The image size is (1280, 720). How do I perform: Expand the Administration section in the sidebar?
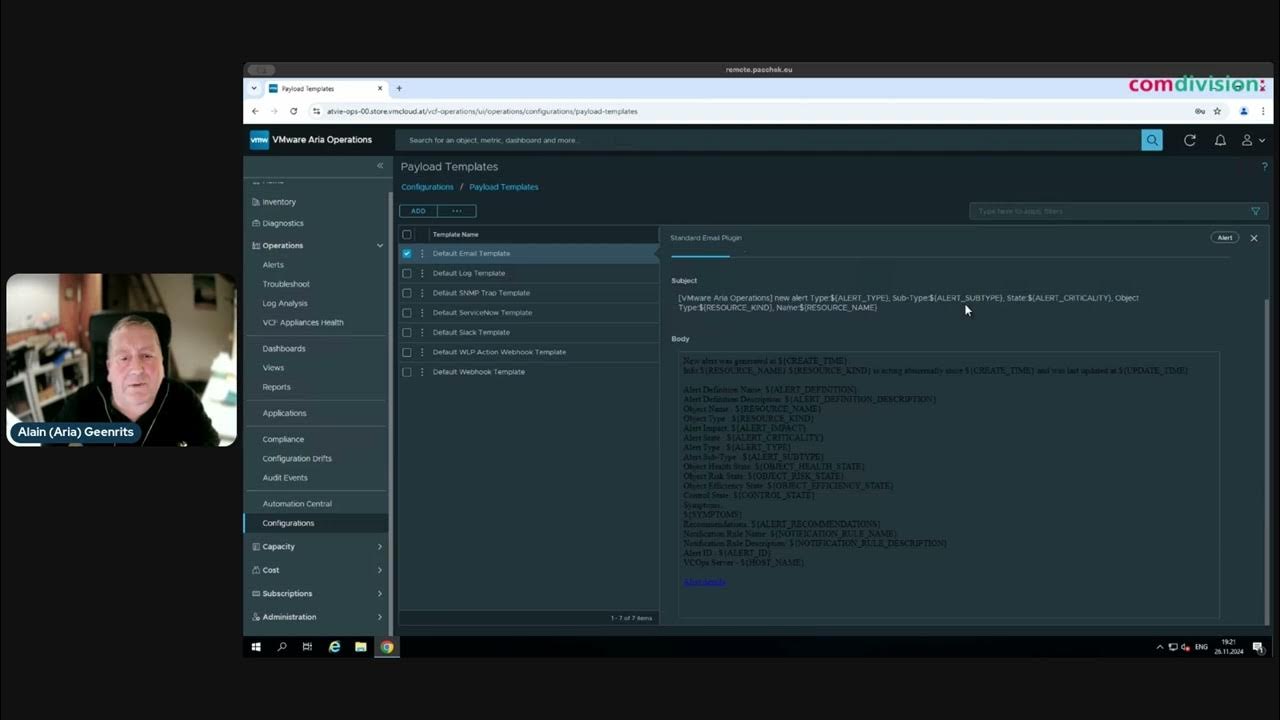(379, 617)
